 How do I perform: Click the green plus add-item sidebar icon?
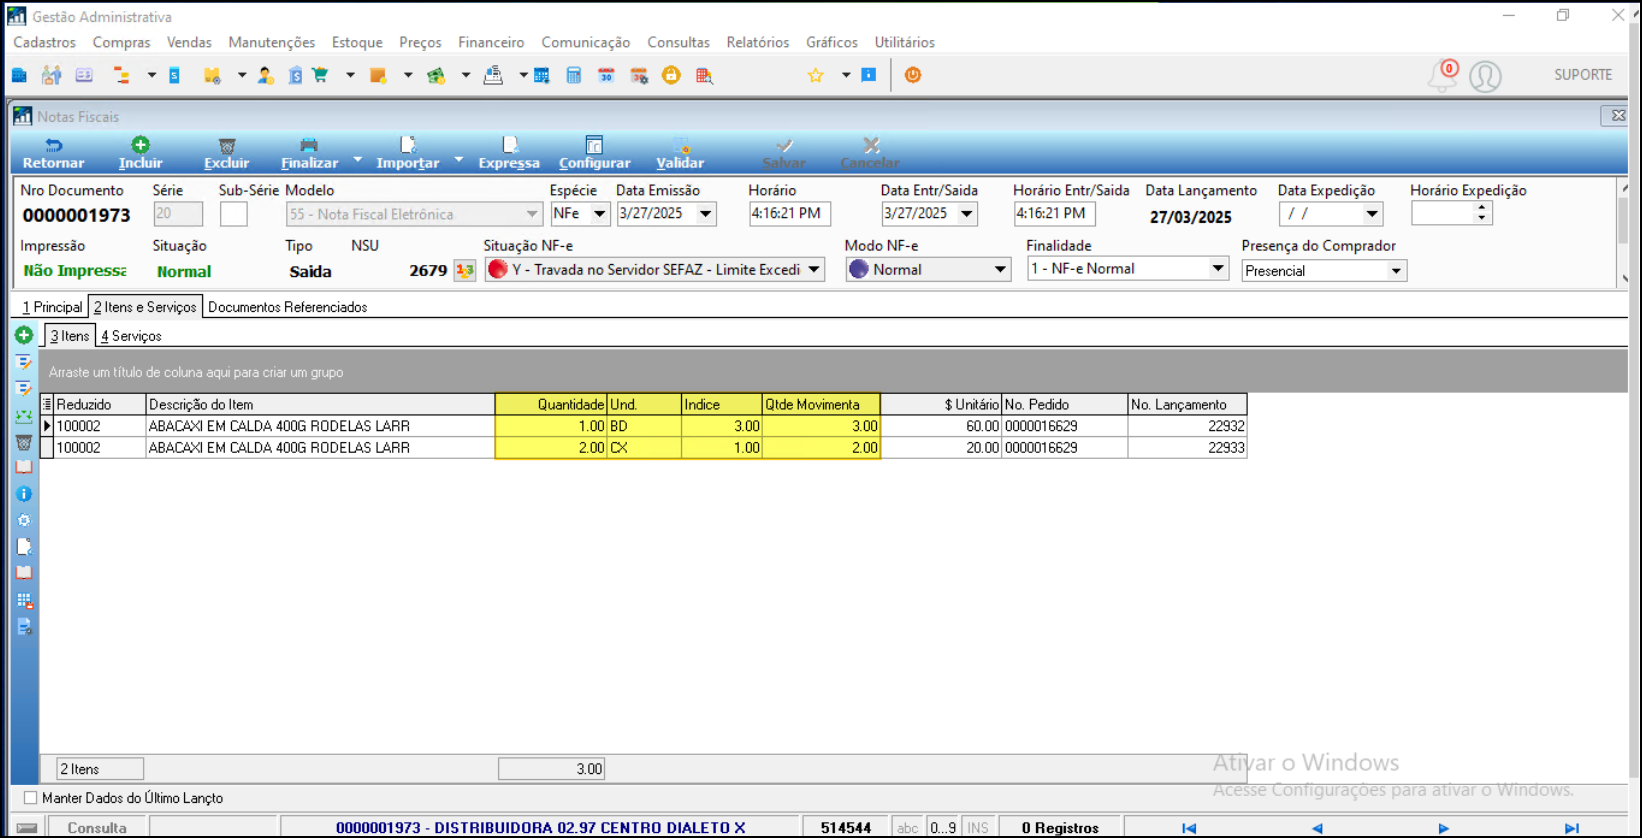click(24, 335)
